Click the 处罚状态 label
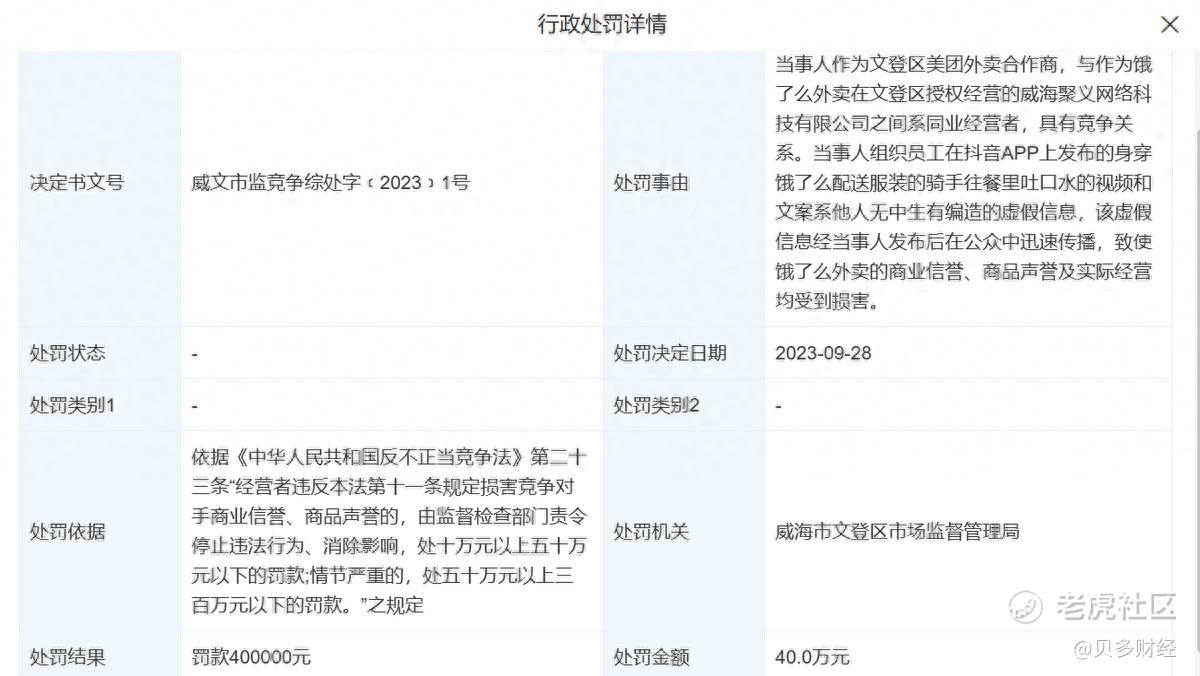This screenshot has height=676, width=1200. tap(67, 353)
